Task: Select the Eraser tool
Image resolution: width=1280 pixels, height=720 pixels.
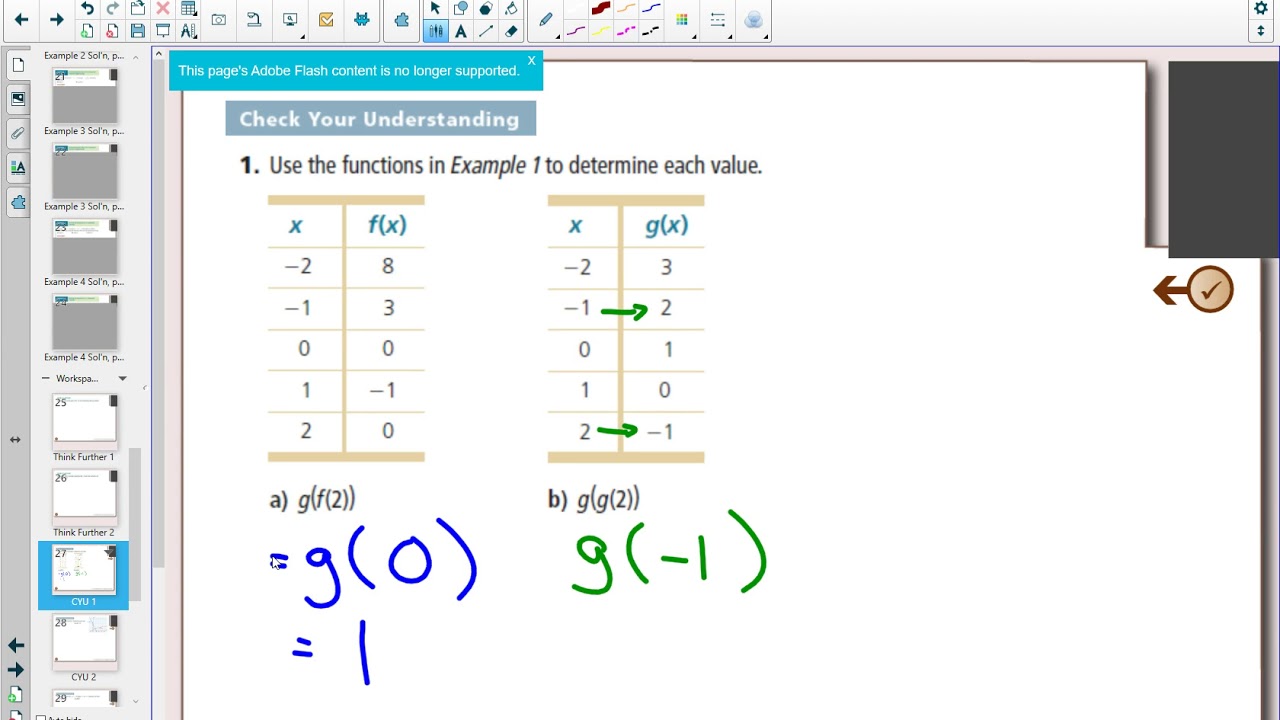Action: (x=511, y=31)
